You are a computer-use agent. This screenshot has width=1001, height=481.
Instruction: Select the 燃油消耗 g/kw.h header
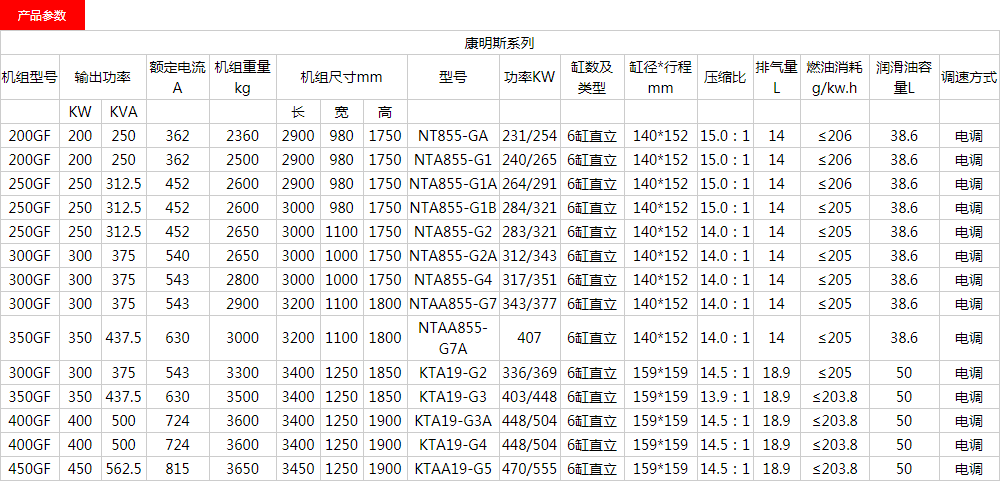pyautogui.click(x=834, y=77)
